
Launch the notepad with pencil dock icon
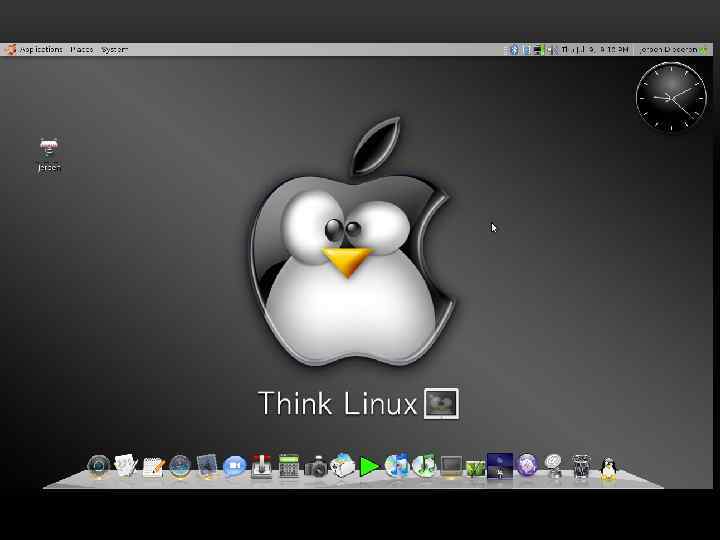pos(153,467)
